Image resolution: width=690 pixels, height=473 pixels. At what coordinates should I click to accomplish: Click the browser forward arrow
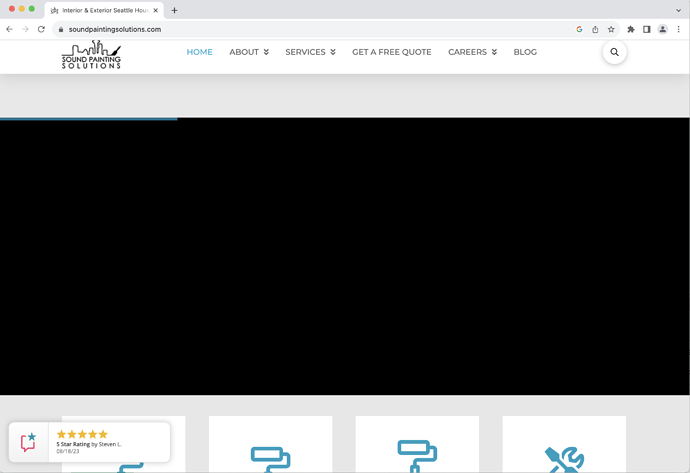point(25,29)
